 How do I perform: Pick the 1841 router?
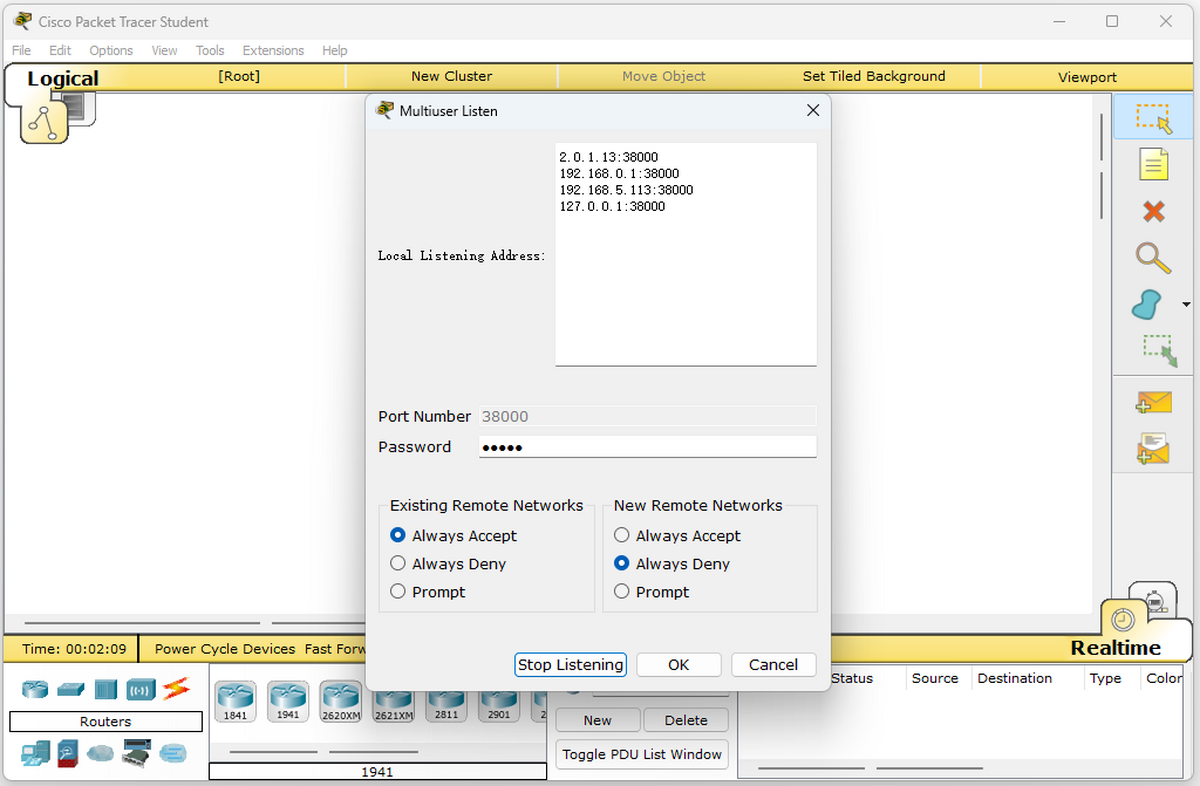[x=235, y=701]
